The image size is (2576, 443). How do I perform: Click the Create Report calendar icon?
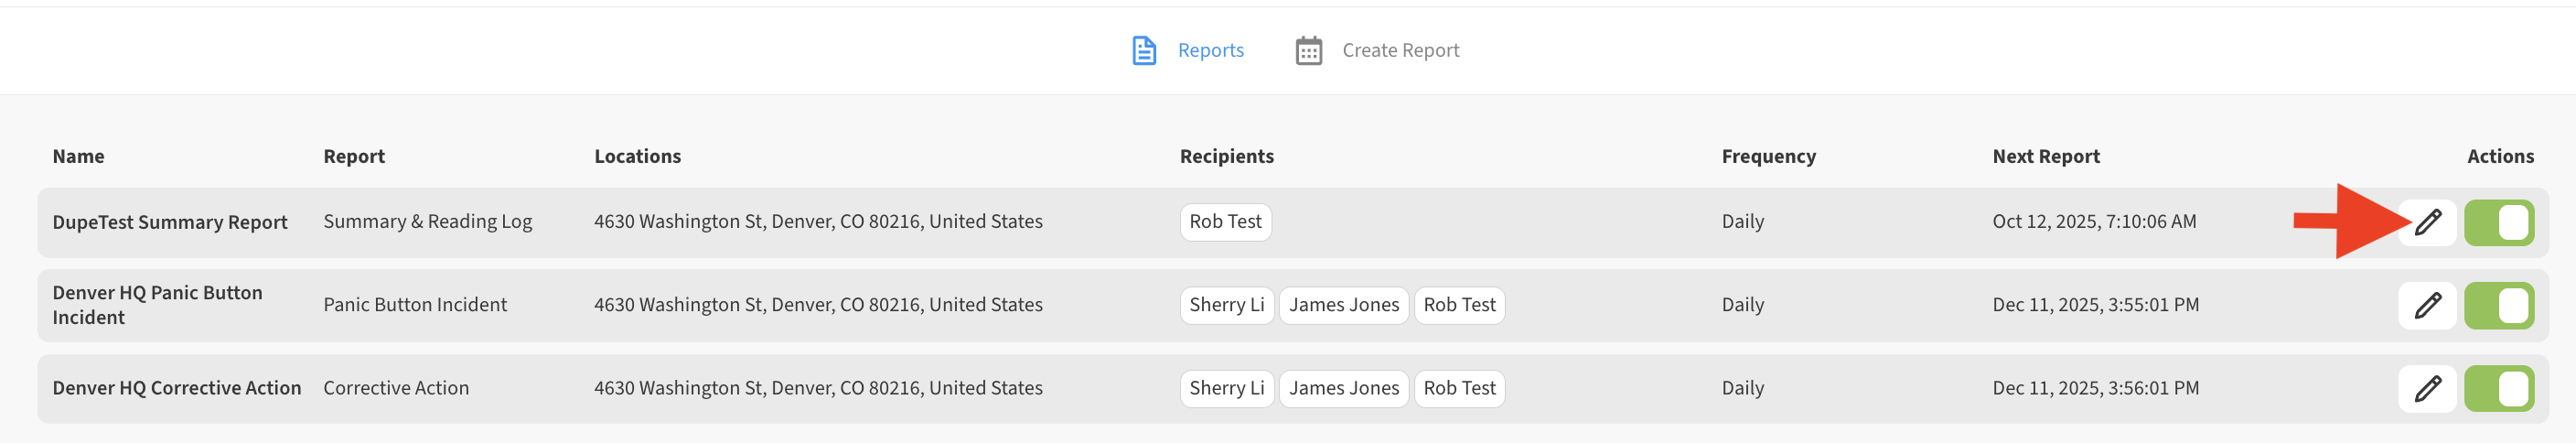(1308, 50)
